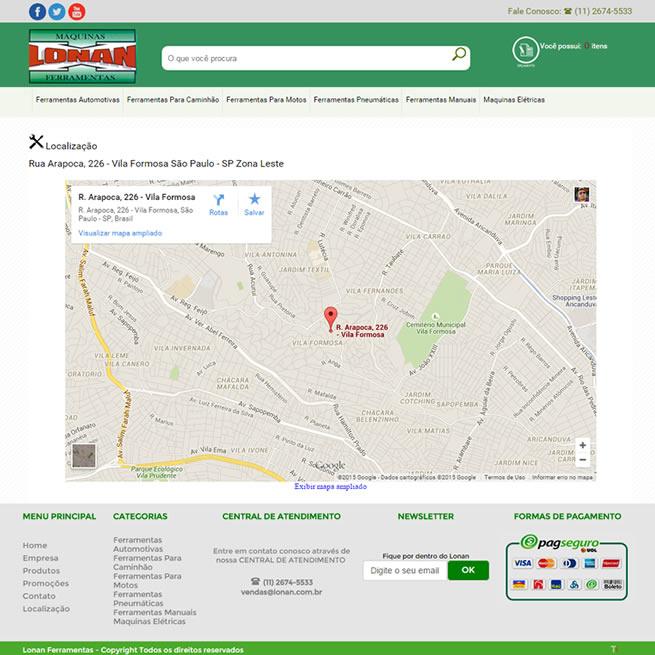Click the Boleto payment icon
Viewport: 655px width, 655px height.
click(x=612, y=584)
